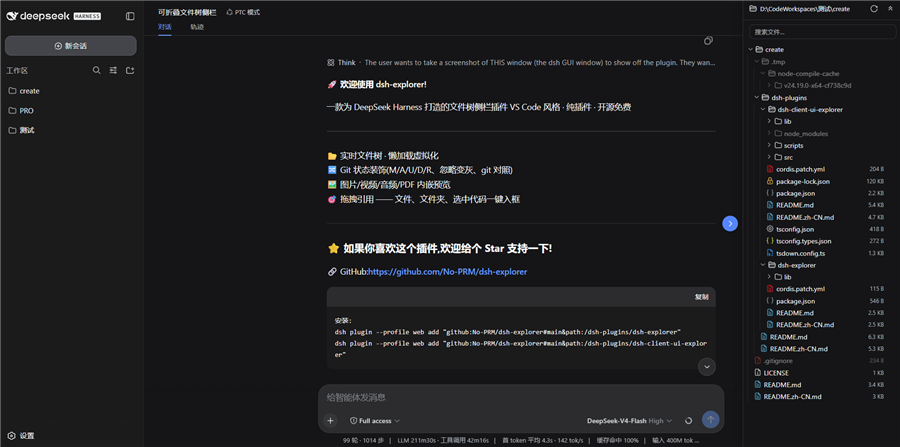
Task: Collapse the node-compile-cache folder
Action: 763,73
